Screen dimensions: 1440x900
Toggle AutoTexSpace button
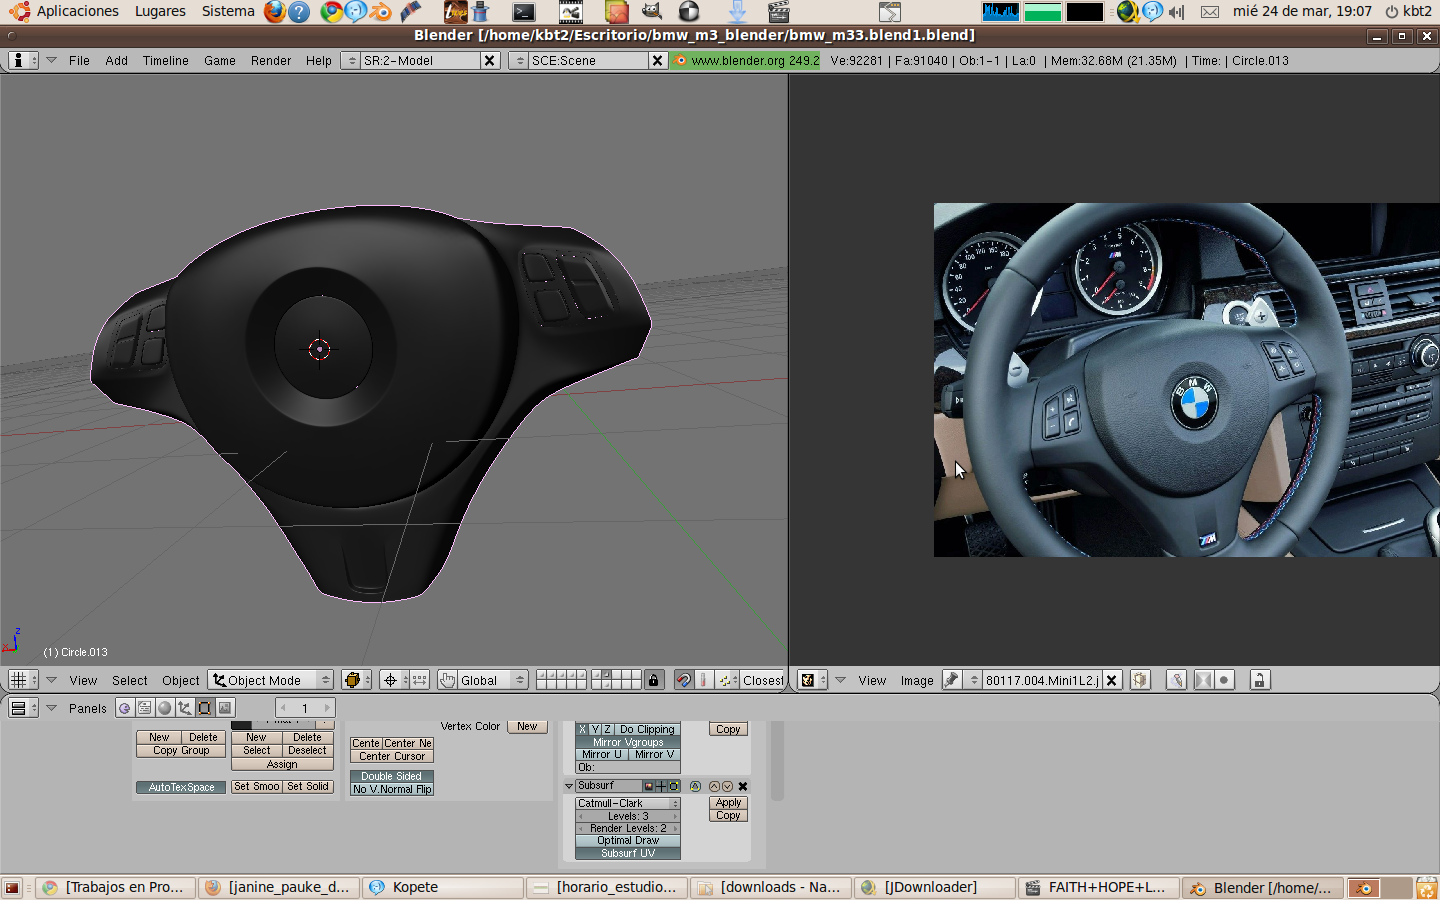181,787
